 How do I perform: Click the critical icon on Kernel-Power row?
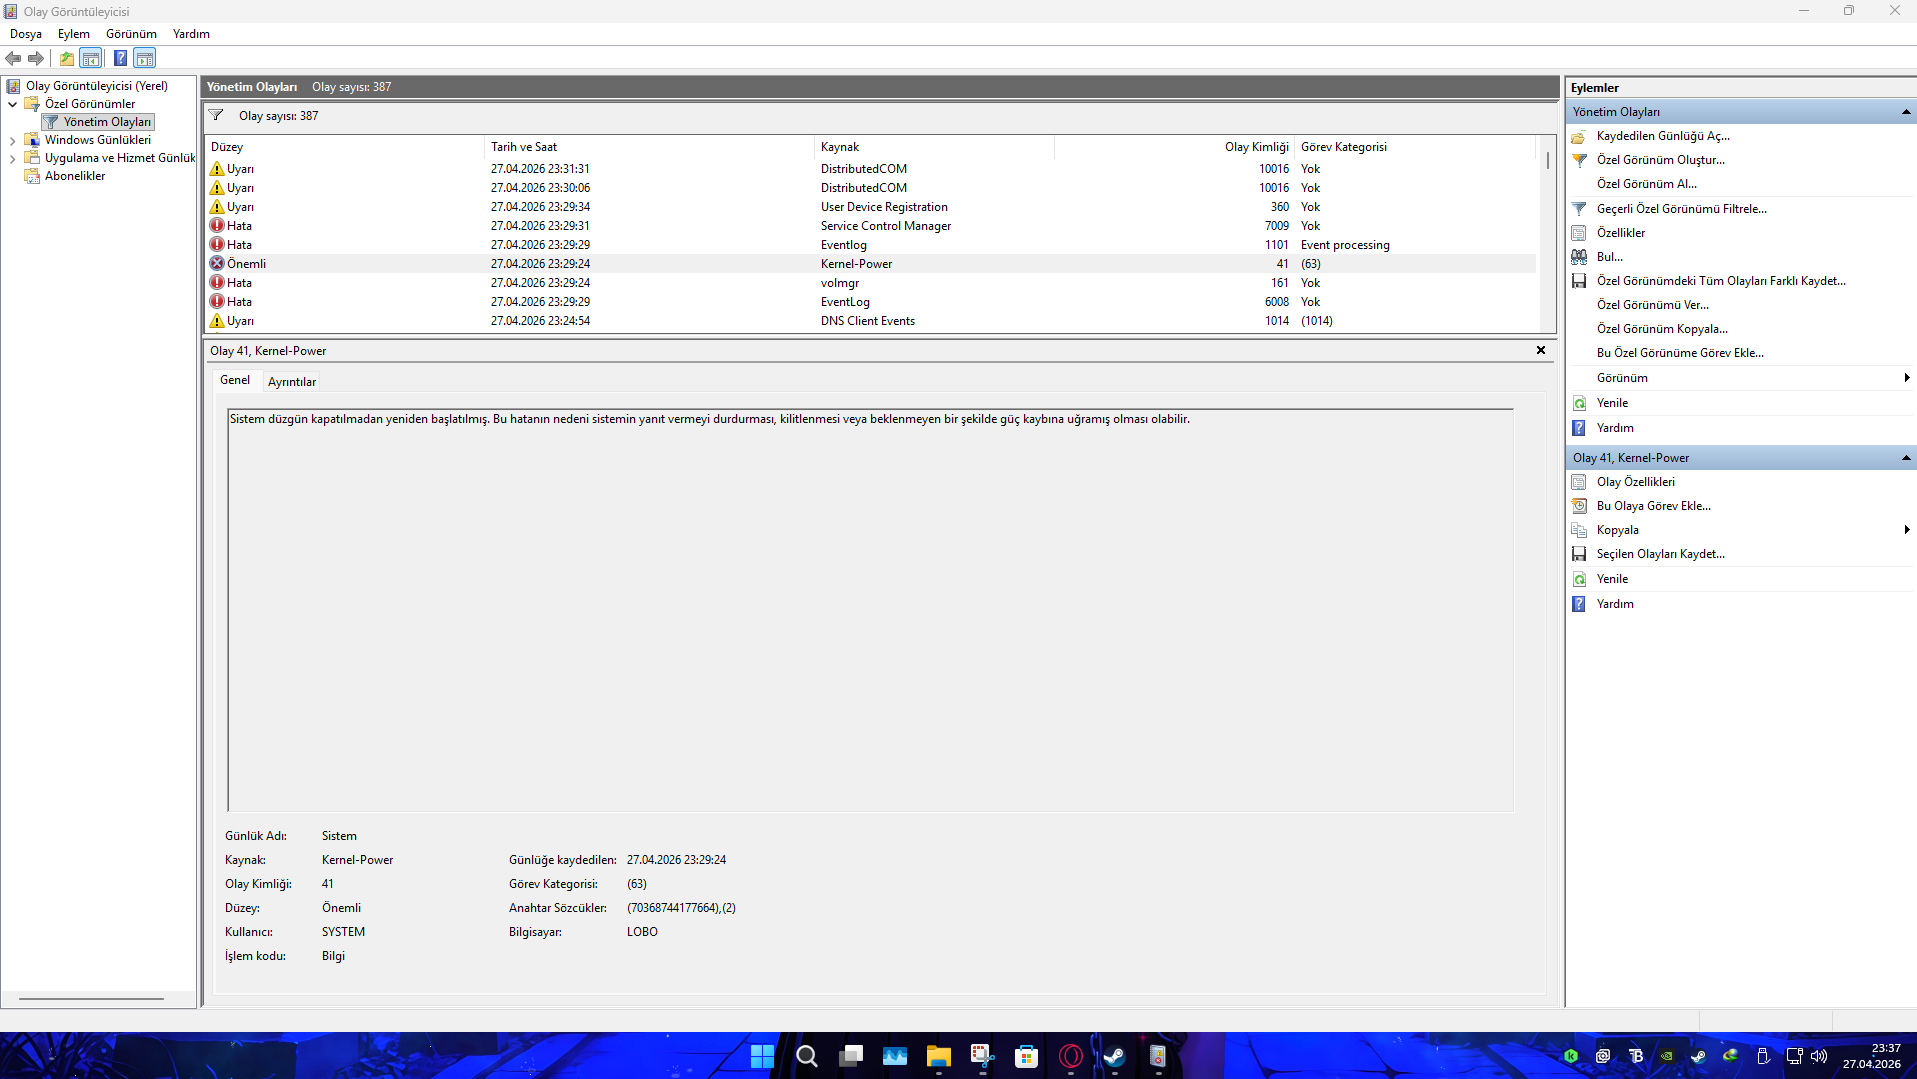point(217,264)
